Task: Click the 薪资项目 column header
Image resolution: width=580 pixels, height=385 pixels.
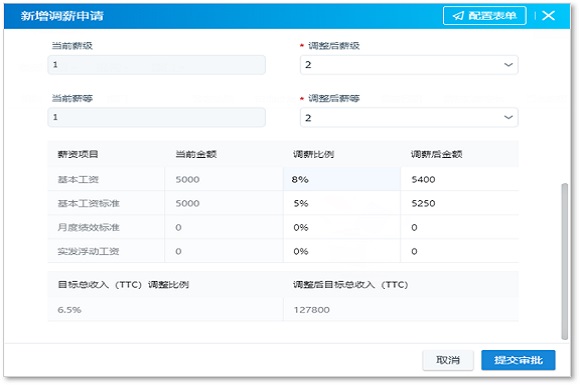Action: (78, 154)
